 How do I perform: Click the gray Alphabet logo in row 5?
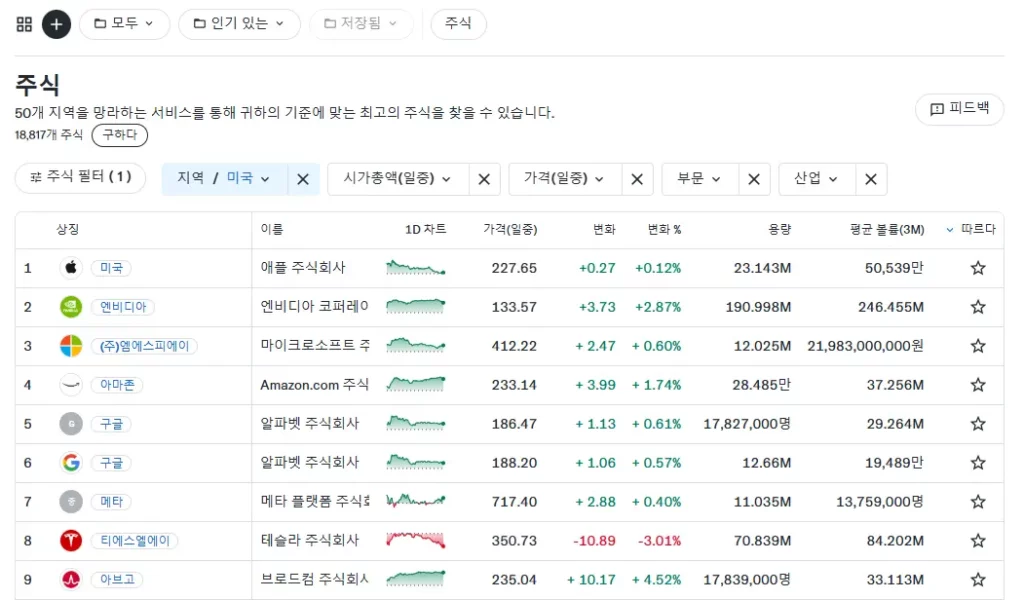(x=71, y=424)
